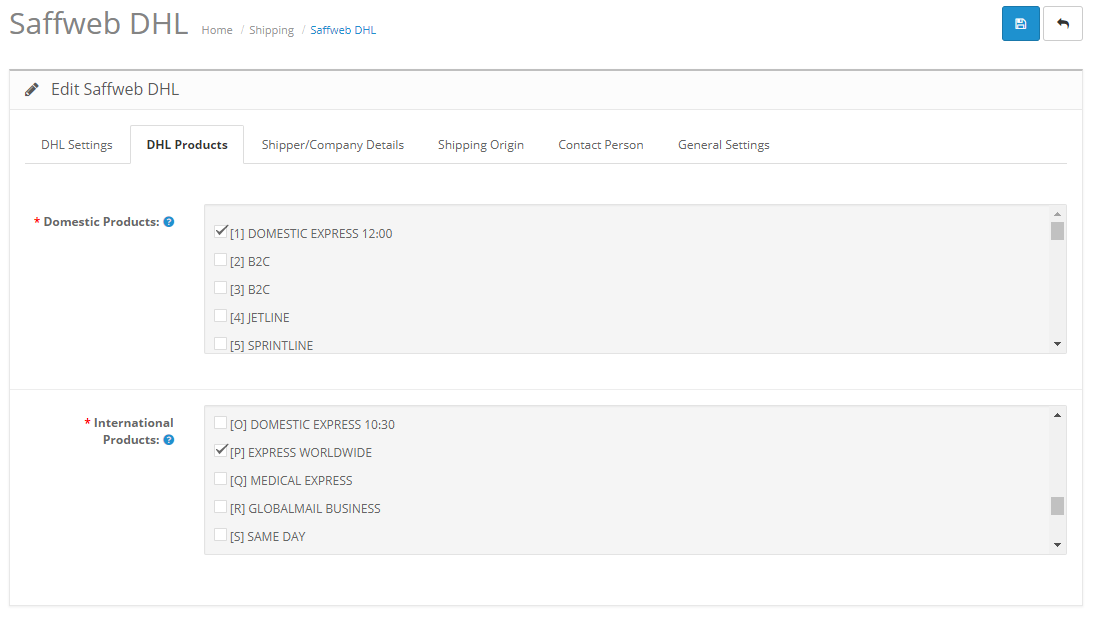Switch to the DHL Settings tab

(x=77, y=145)
